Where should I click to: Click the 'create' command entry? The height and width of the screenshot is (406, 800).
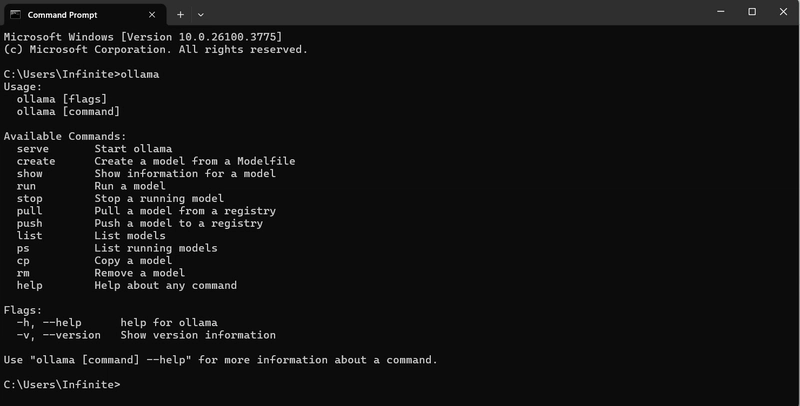click(36, 161)
